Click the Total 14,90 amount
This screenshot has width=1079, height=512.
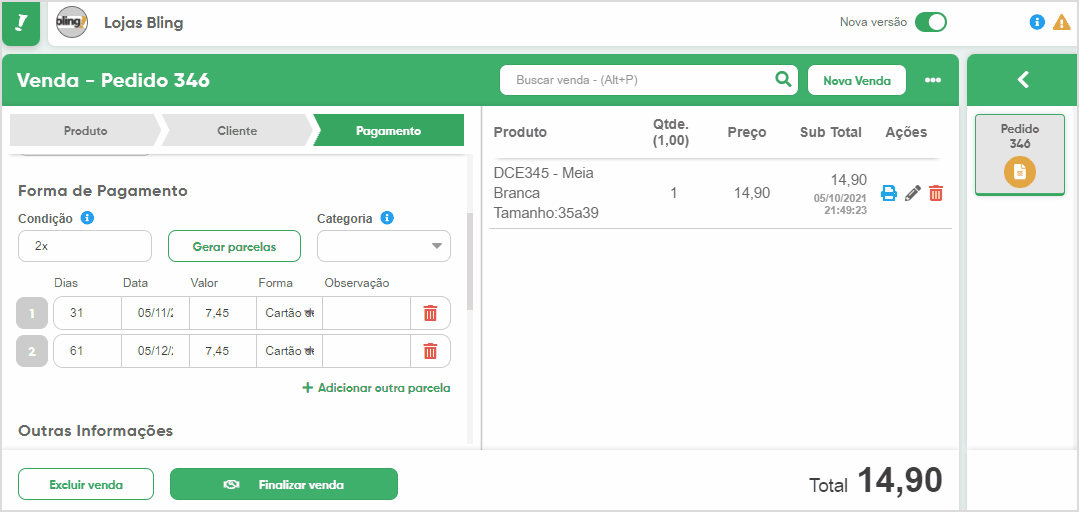point(900,480)
